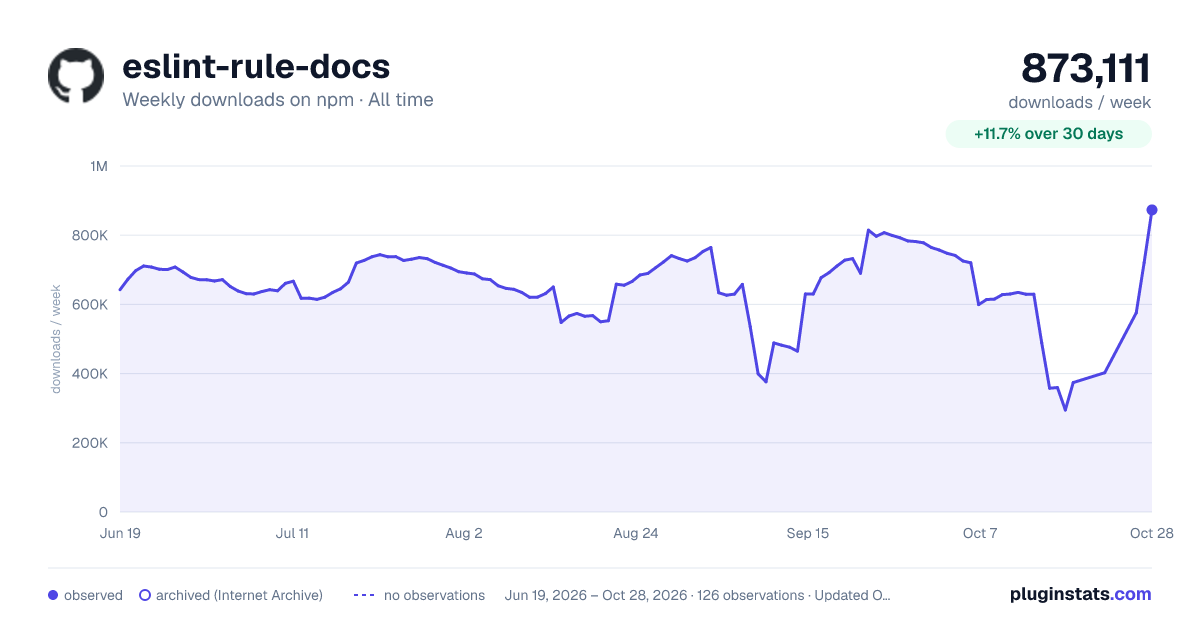Click the dashed 'no observations' legend line

click(x=364, y=595)
